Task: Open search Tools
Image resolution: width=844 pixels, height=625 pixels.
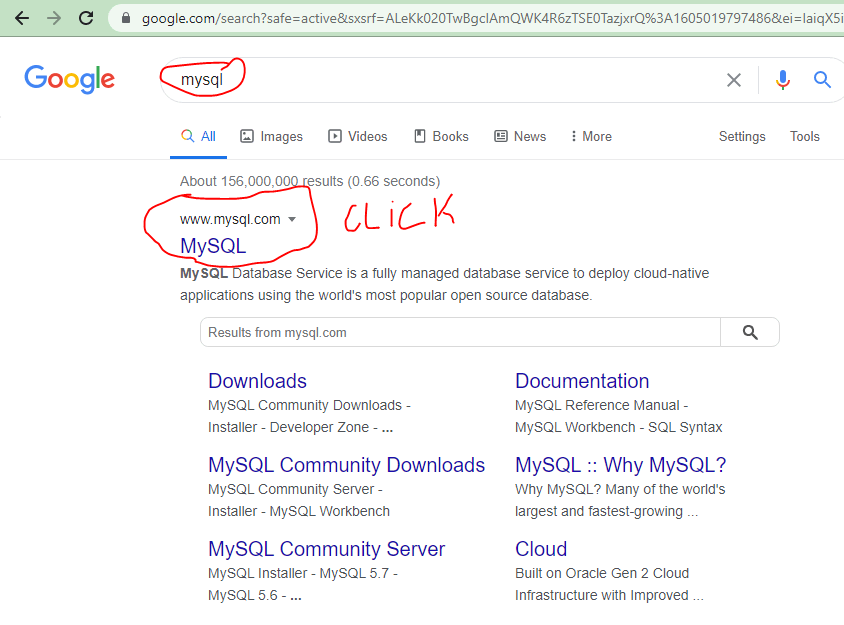Action: pyautogui.click(x=805, y=137)
